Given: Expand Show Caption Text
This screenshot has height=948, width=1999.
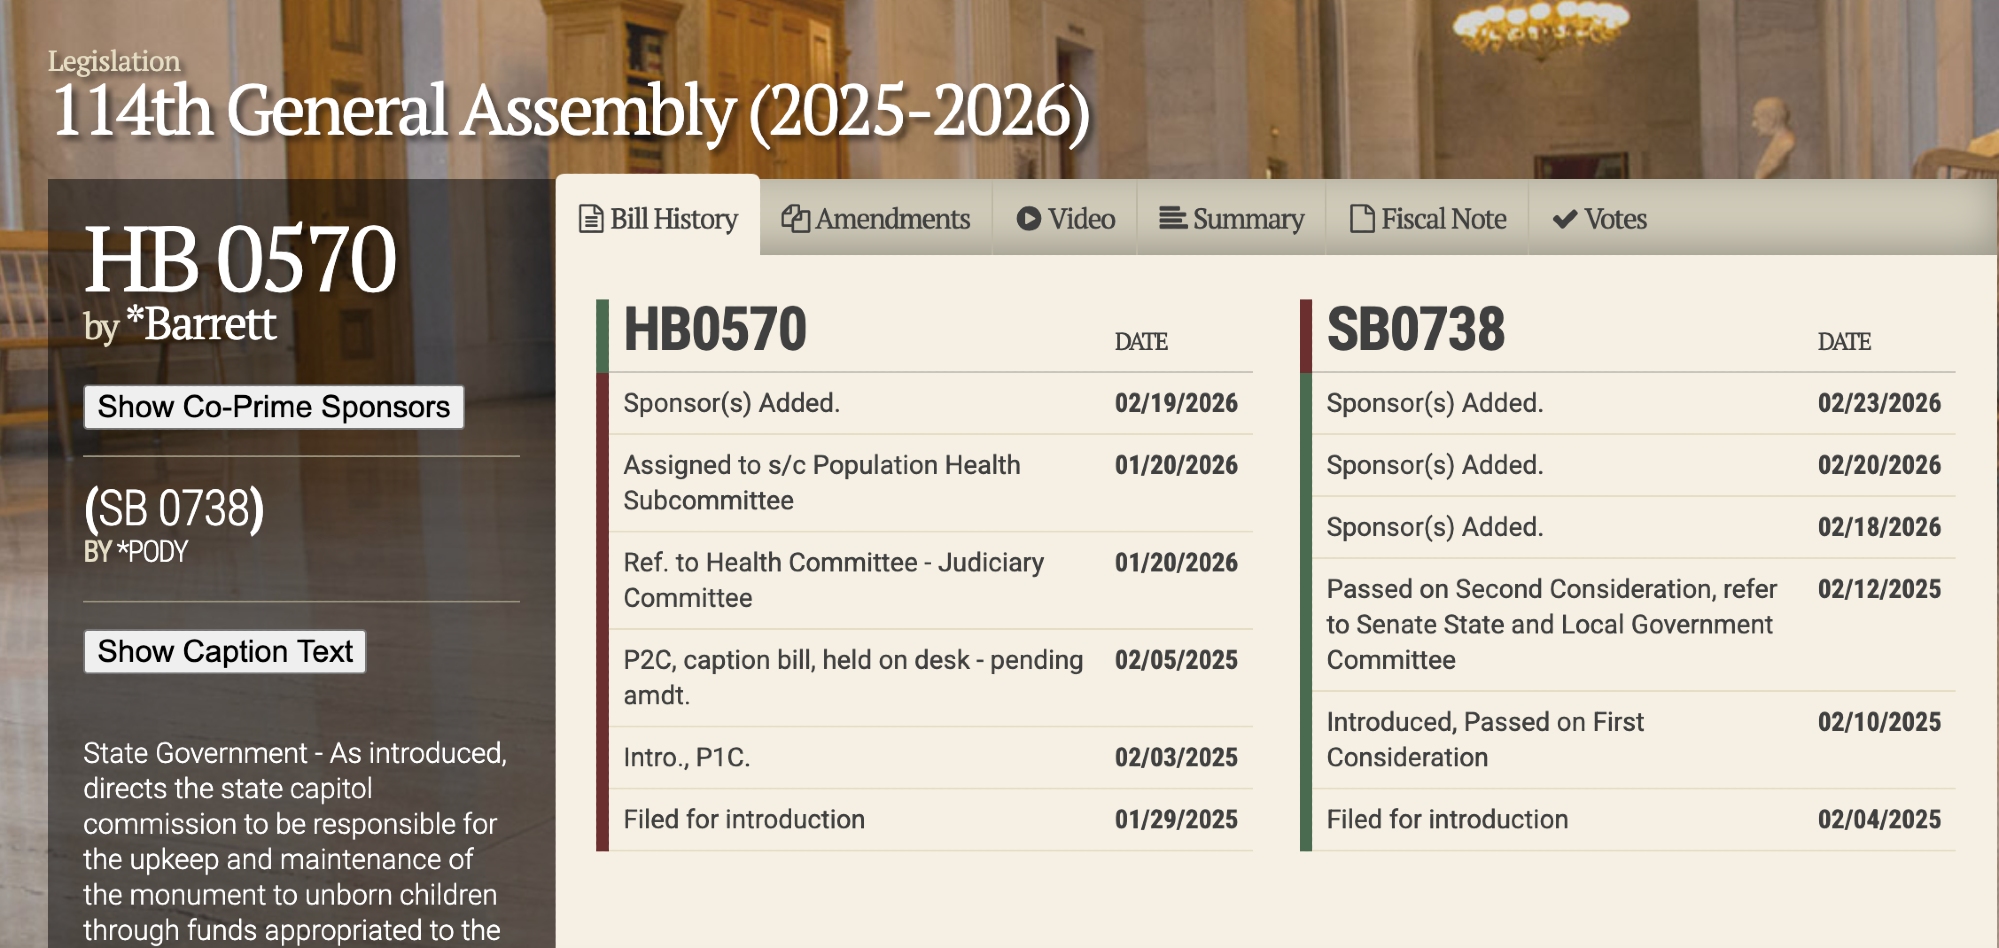Looking at the screenshot, I should click(x=225, y=652).
